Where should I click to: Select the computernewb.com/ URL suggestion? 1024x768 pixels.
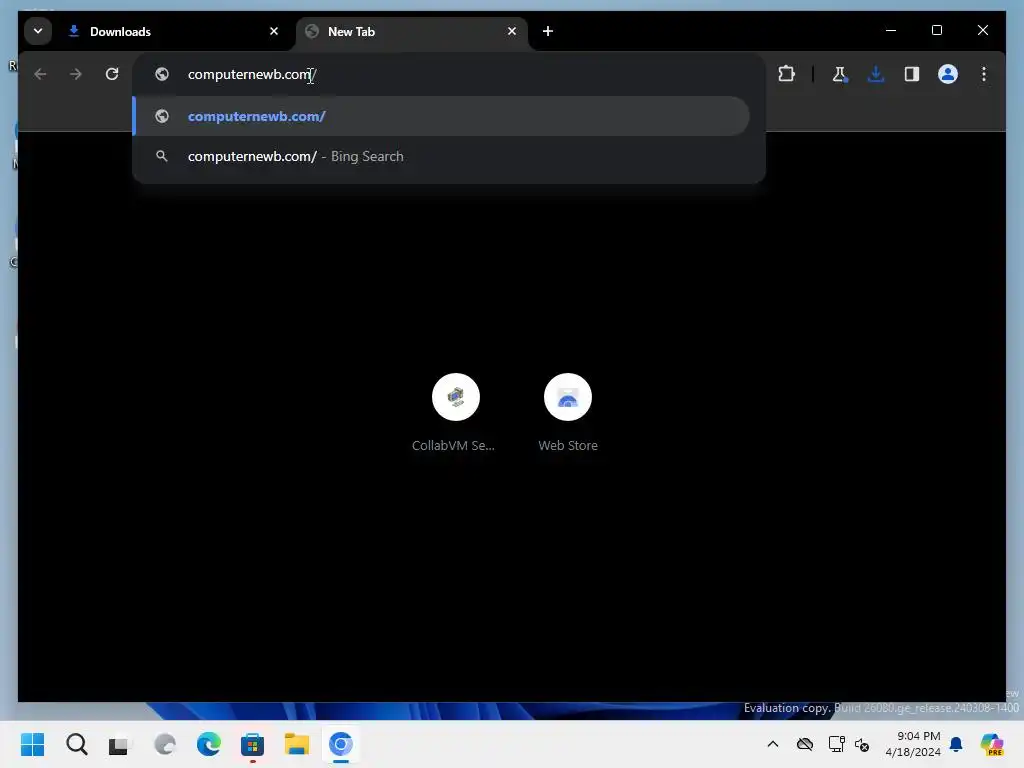[x=441, y=116]
